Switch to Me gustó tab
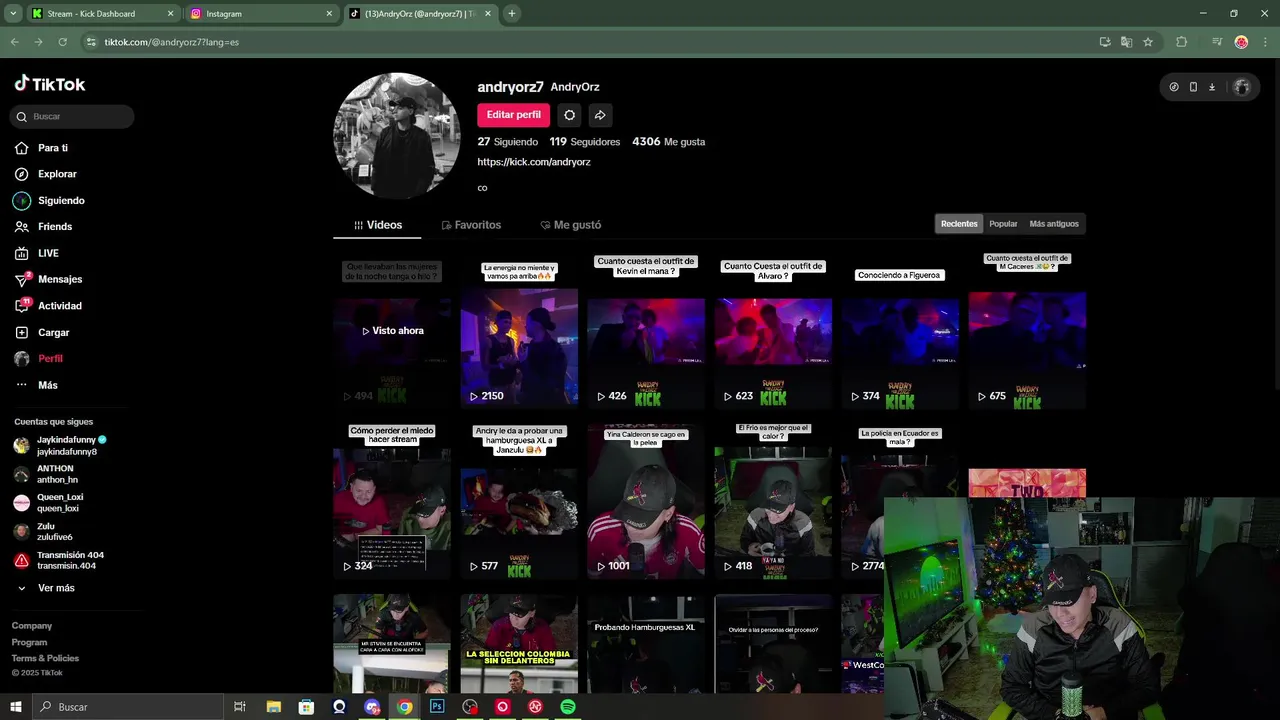1280x720 pixels. pos(571,225)
